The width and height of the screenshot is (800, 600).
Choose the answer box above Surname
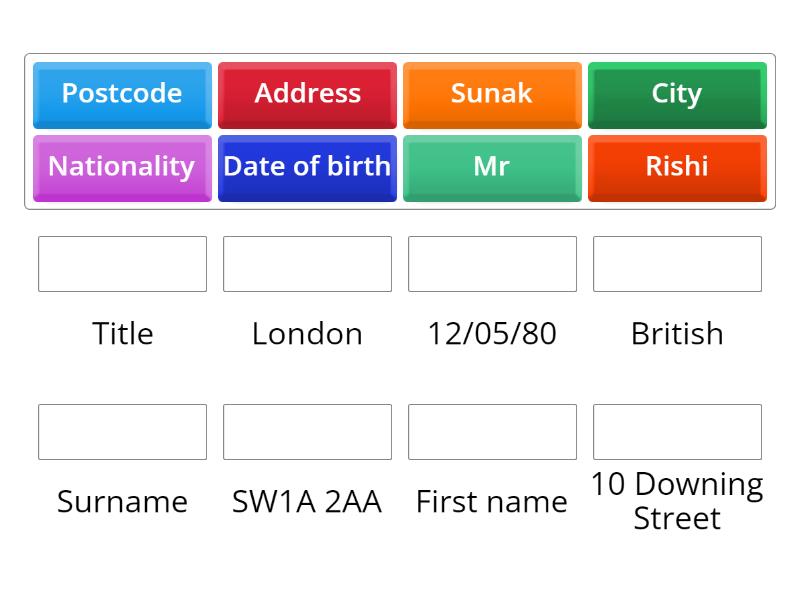click(x=122, y=432)
